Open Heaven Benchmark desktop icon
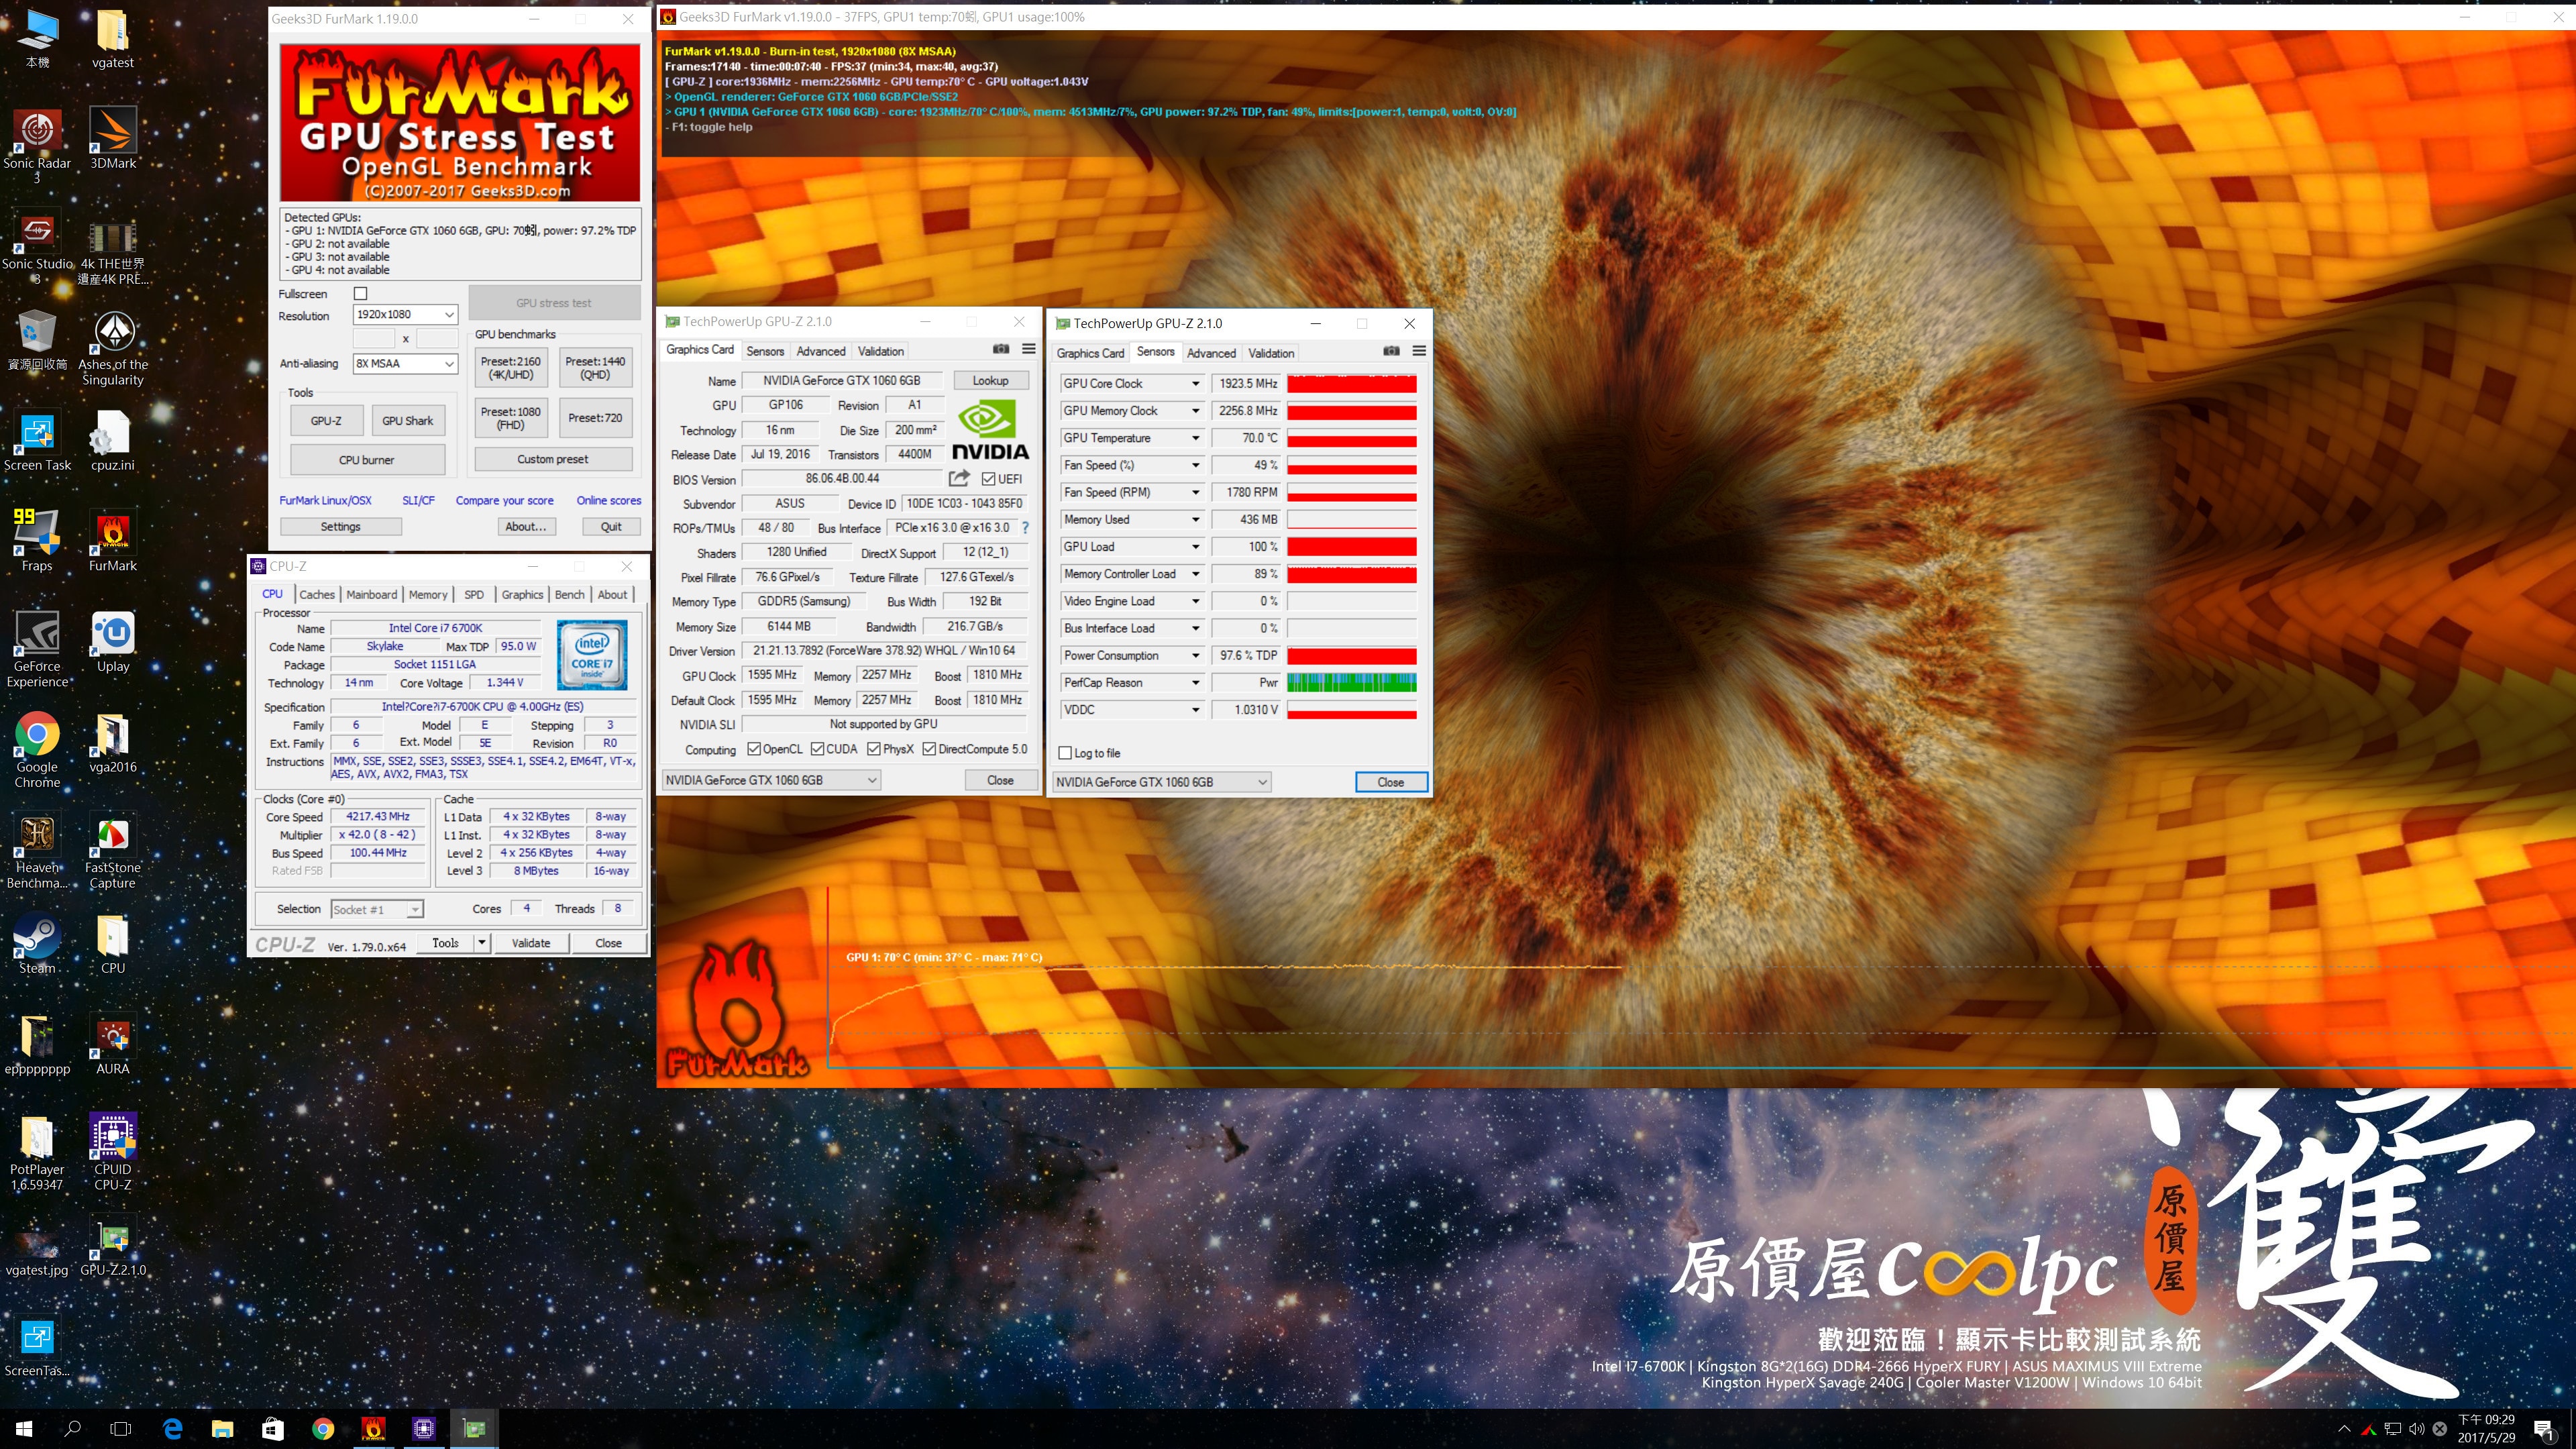 [37, 851]
